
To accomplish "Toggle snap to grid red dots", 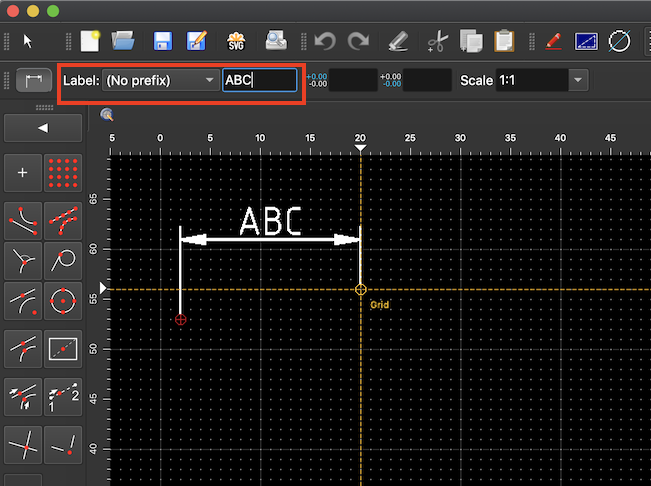I will [63, 173].
